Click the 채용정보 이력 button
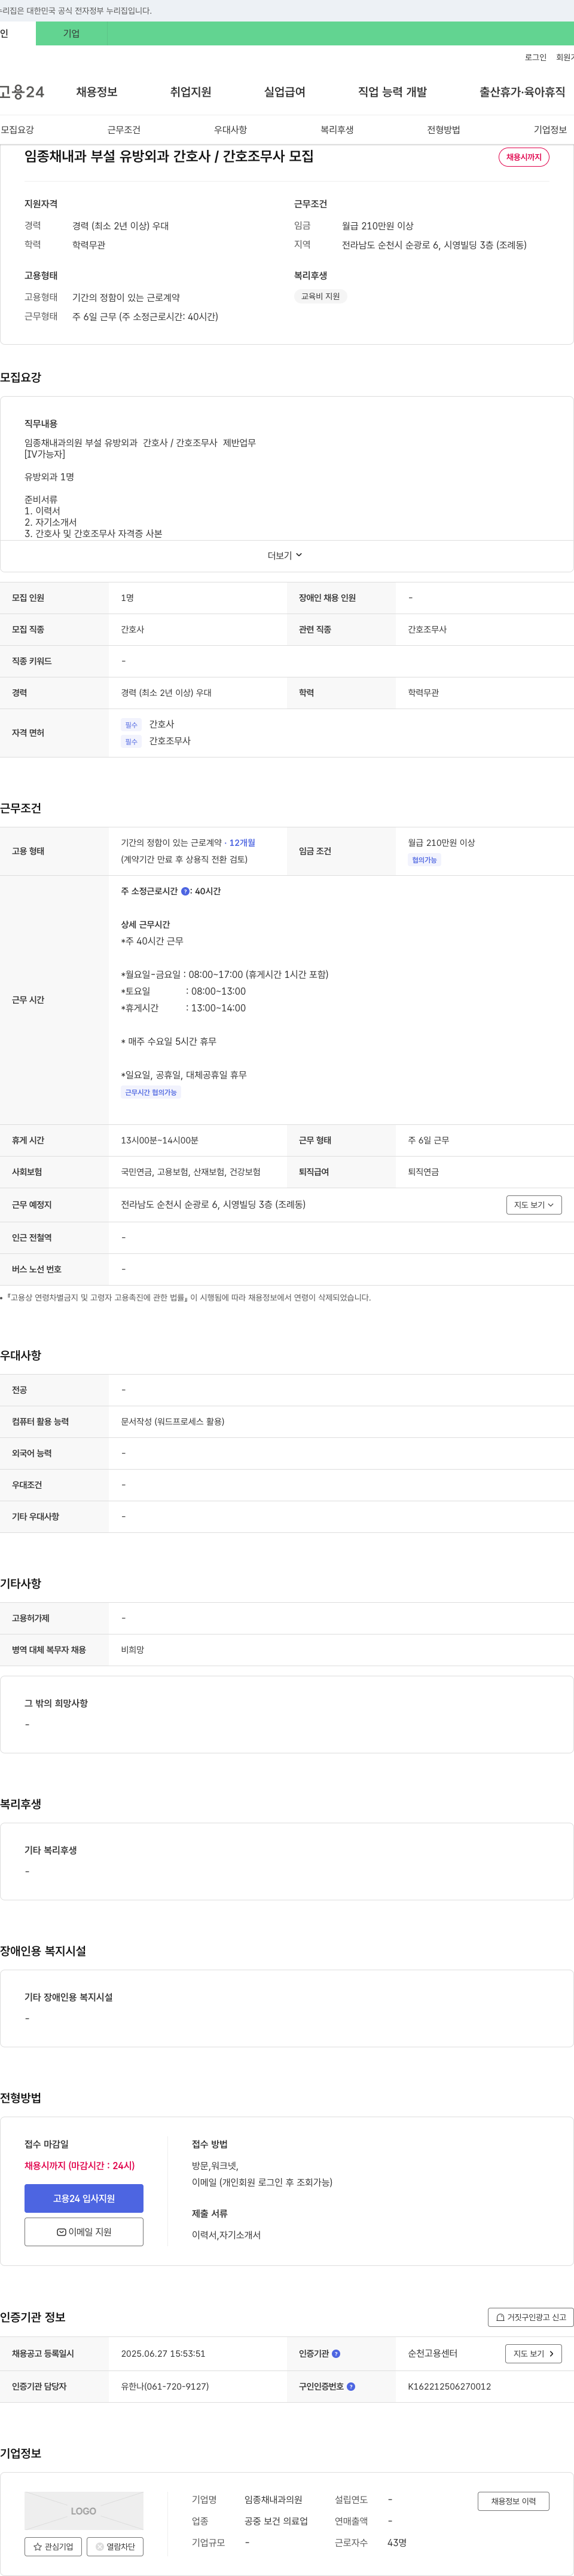Viewport: 574px width, 2576px height. point(513,2501)
